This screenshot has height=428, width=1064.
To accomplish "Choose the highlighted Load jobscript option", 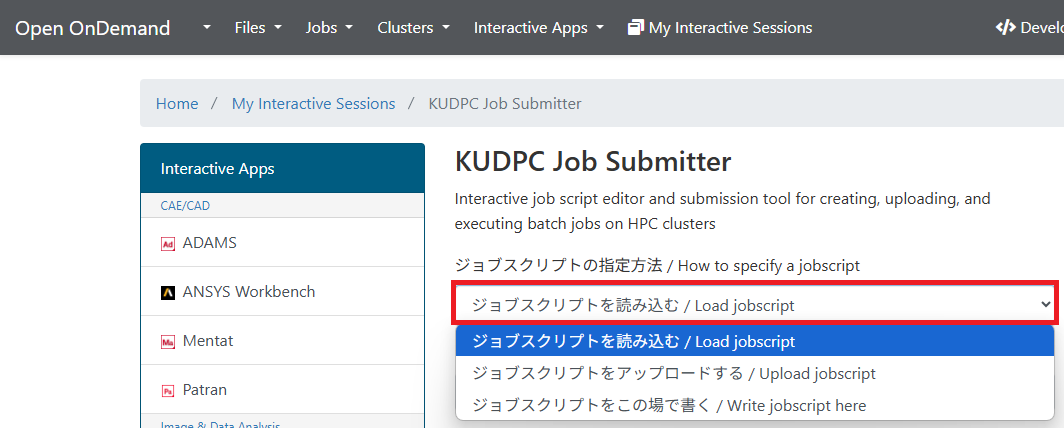I will coord(755,341).
